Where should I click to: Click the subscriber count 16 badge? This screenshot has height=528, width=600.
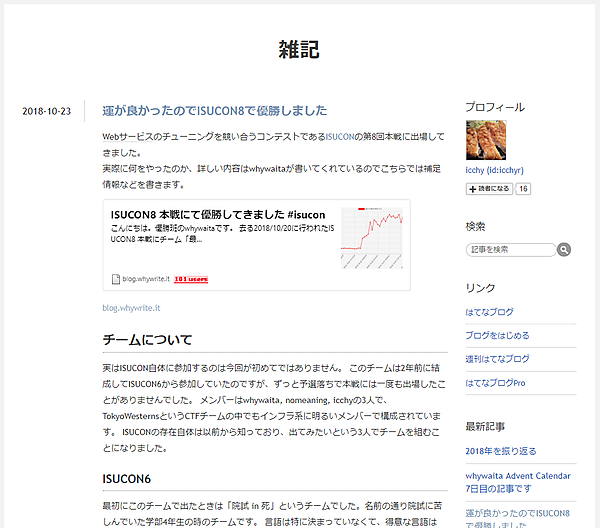point(523,189)
